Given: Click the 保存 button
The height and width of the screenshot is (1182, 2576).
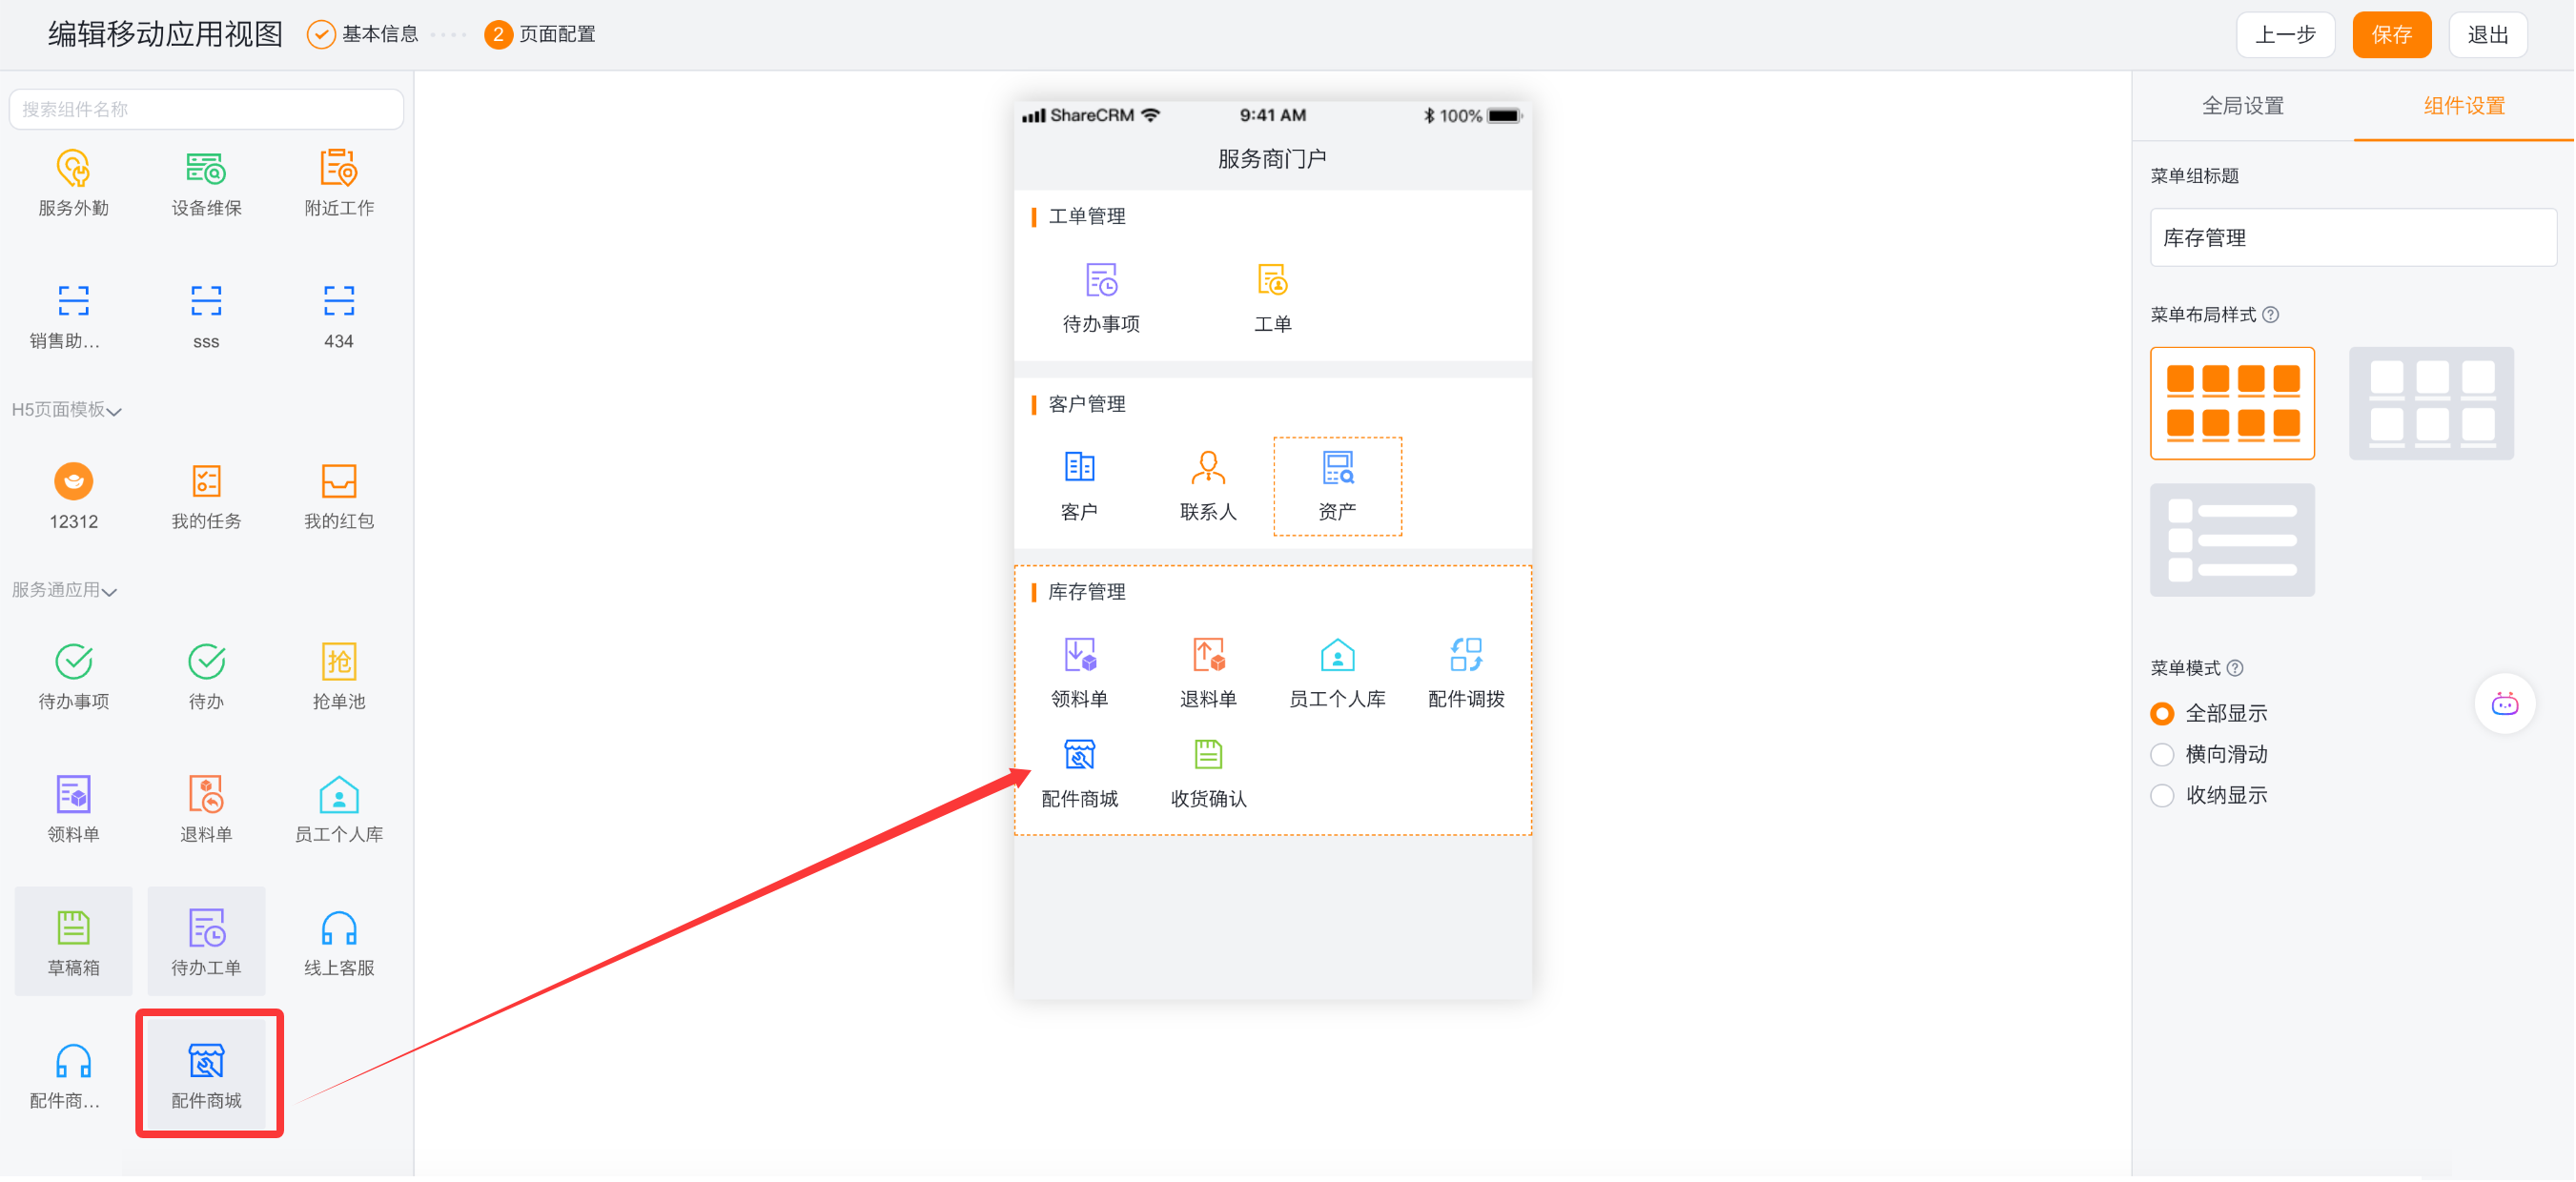Looking at the screenshot, I should (2390, 35).
